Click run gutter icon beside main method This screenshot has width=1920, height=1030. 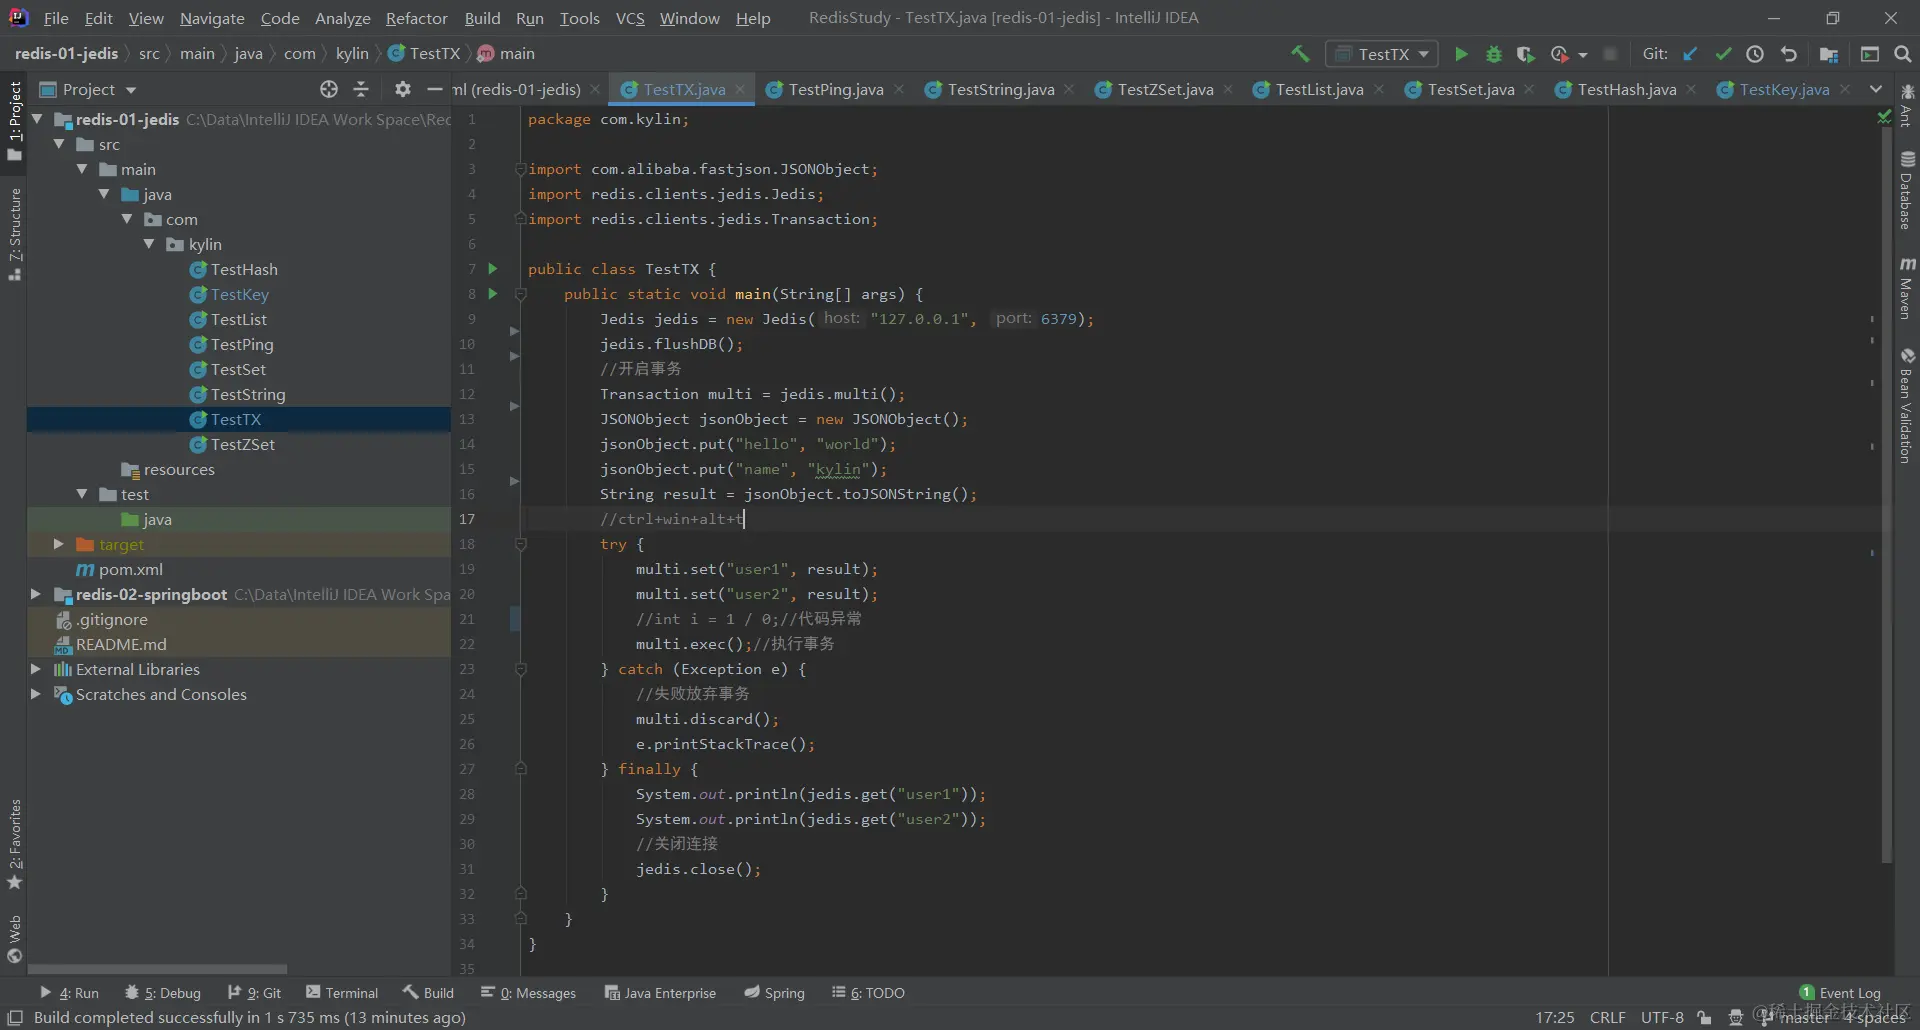tap(492, 293)
